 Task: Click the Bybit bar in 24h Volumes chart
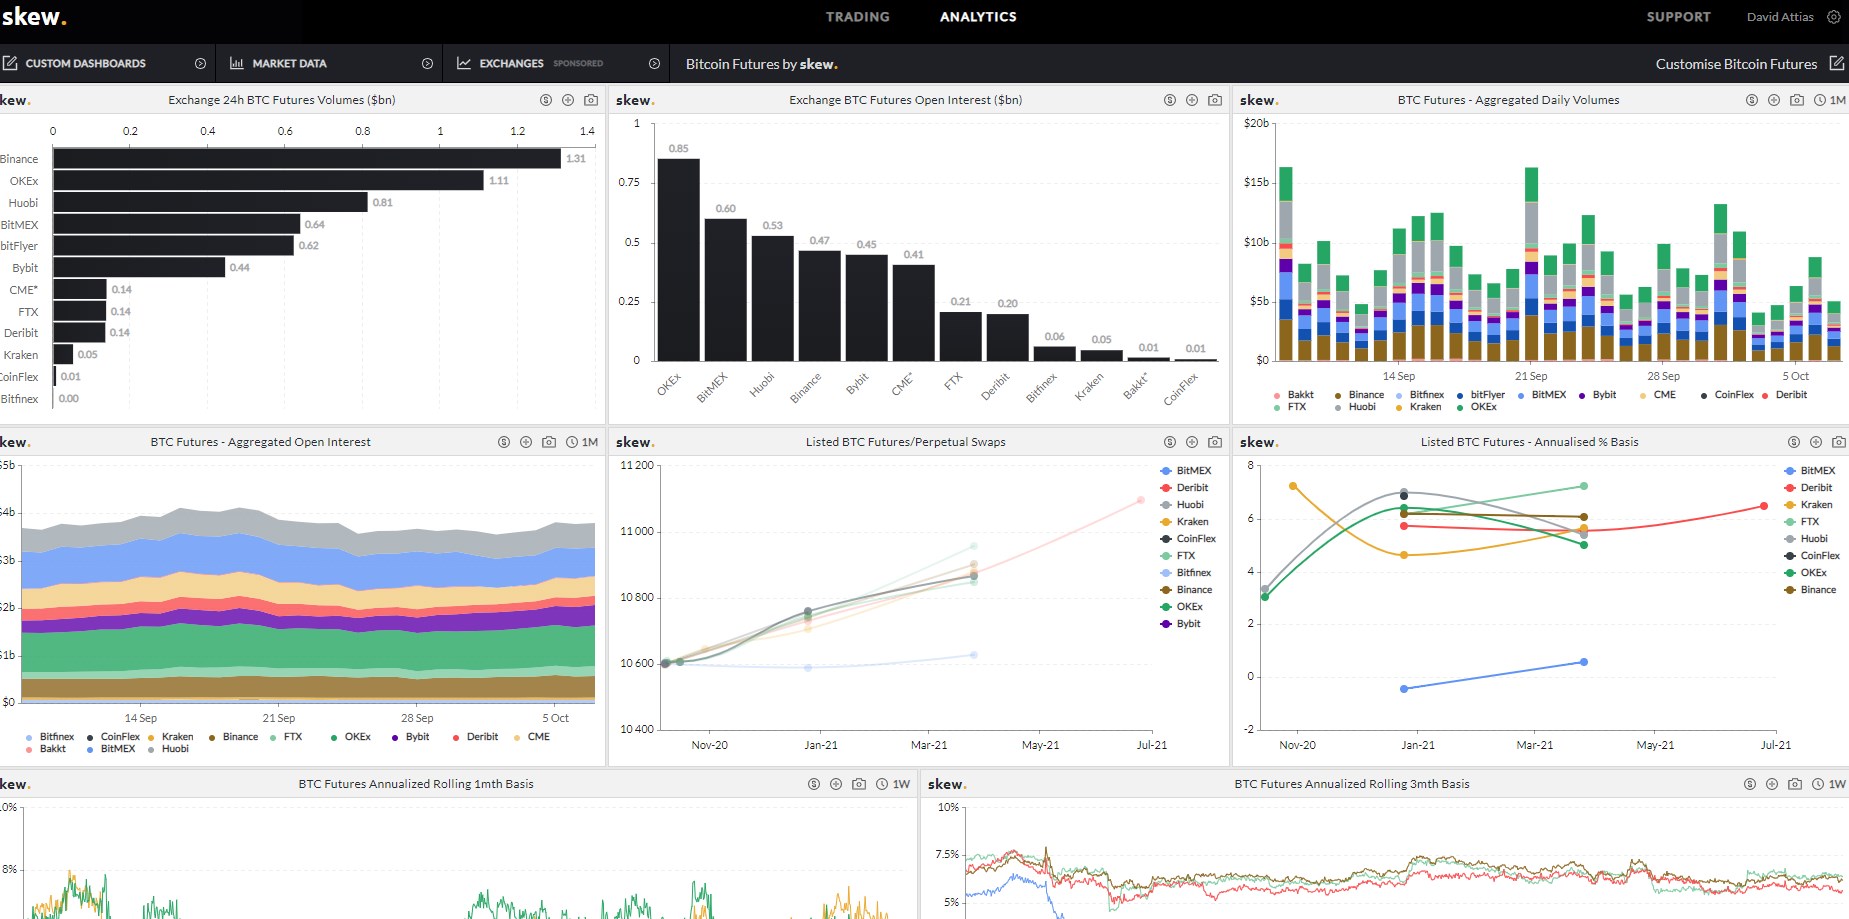click(139, 267)
